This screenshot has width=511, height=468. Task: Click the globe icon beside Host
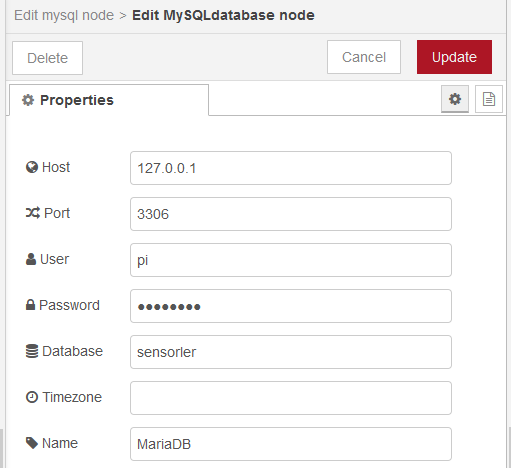[x=32, y=167]
